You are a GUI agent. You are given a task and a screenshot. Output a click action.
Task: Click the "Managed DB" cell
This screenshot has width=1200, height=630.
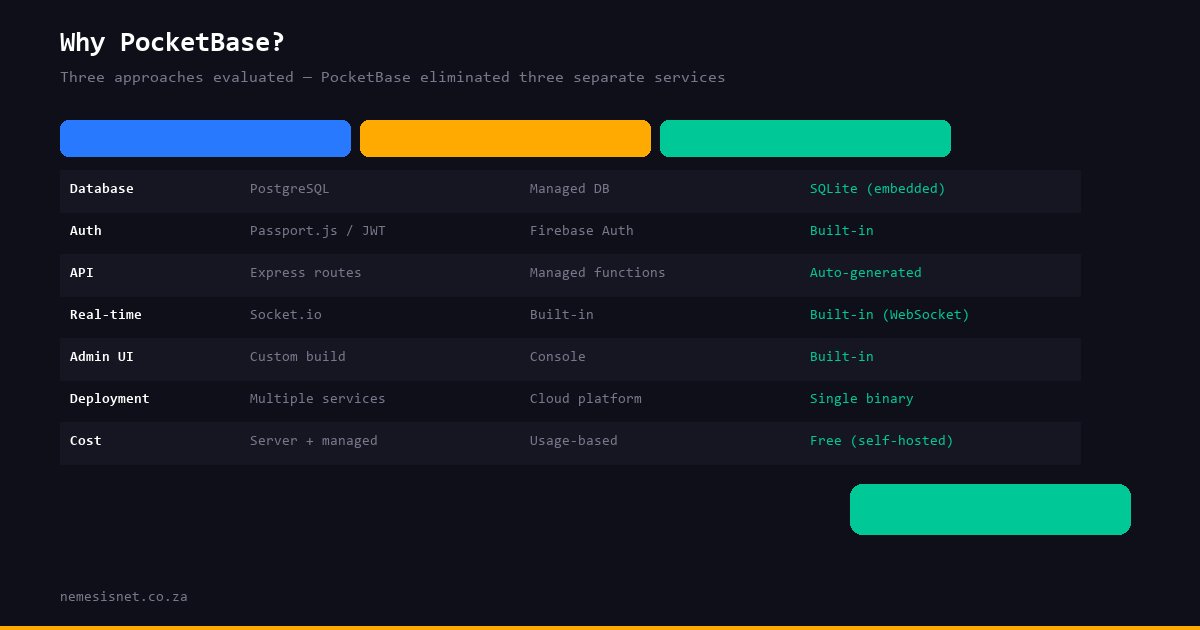pos(570,188)
